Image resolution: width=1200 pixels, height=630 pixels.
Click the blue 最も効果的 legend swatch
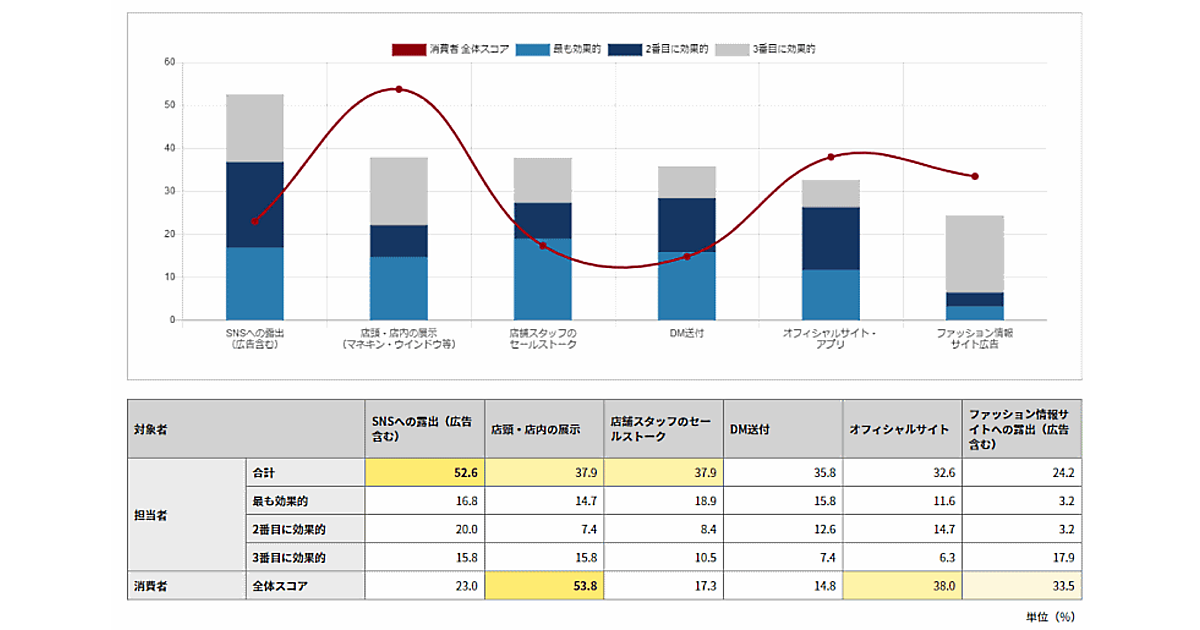click(533, 49)
